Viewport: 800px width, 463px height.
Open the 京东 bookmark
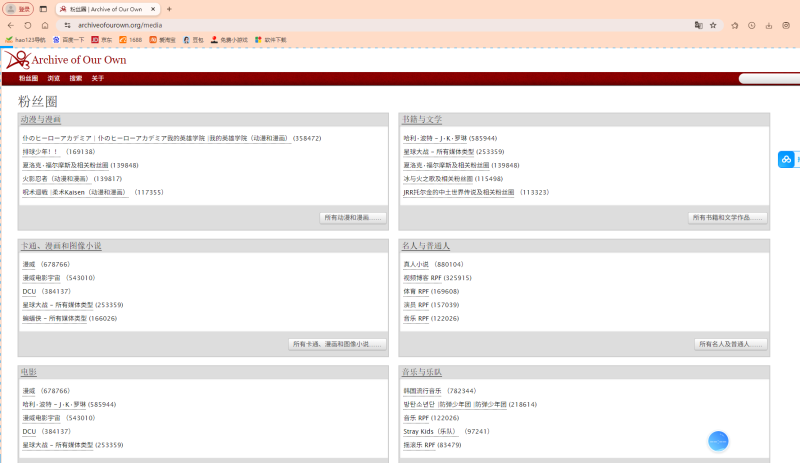point(102,40)
